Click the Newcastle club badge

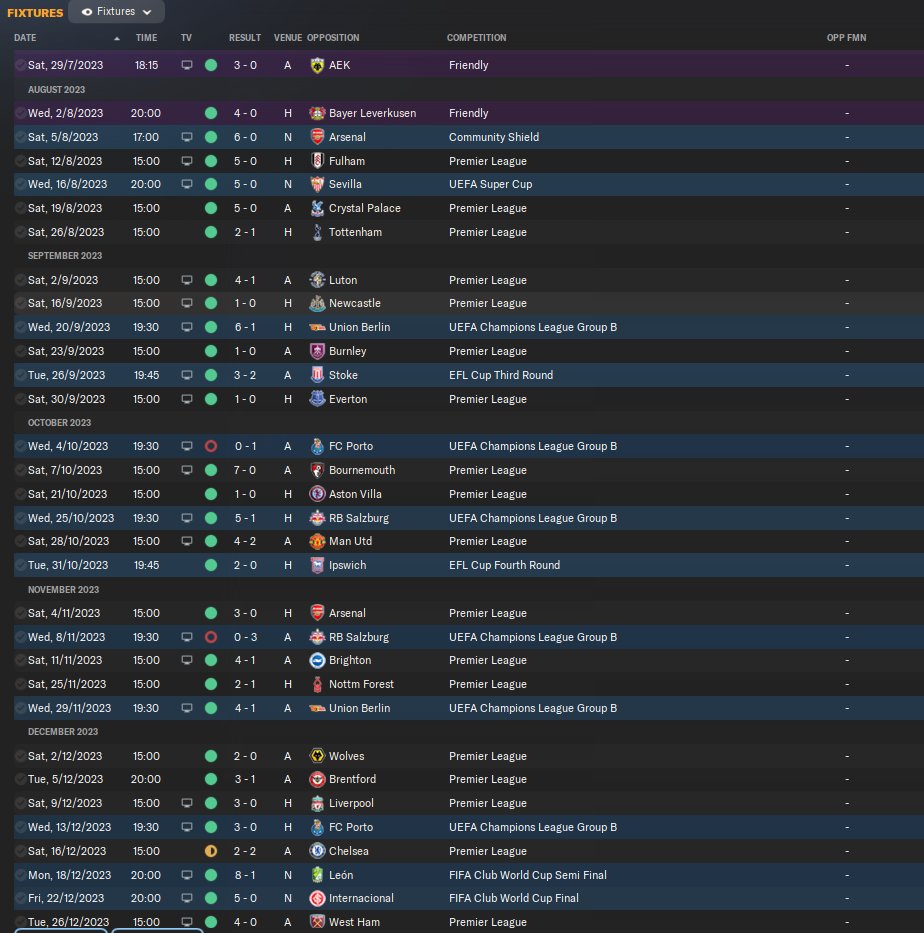coord(317,303)
